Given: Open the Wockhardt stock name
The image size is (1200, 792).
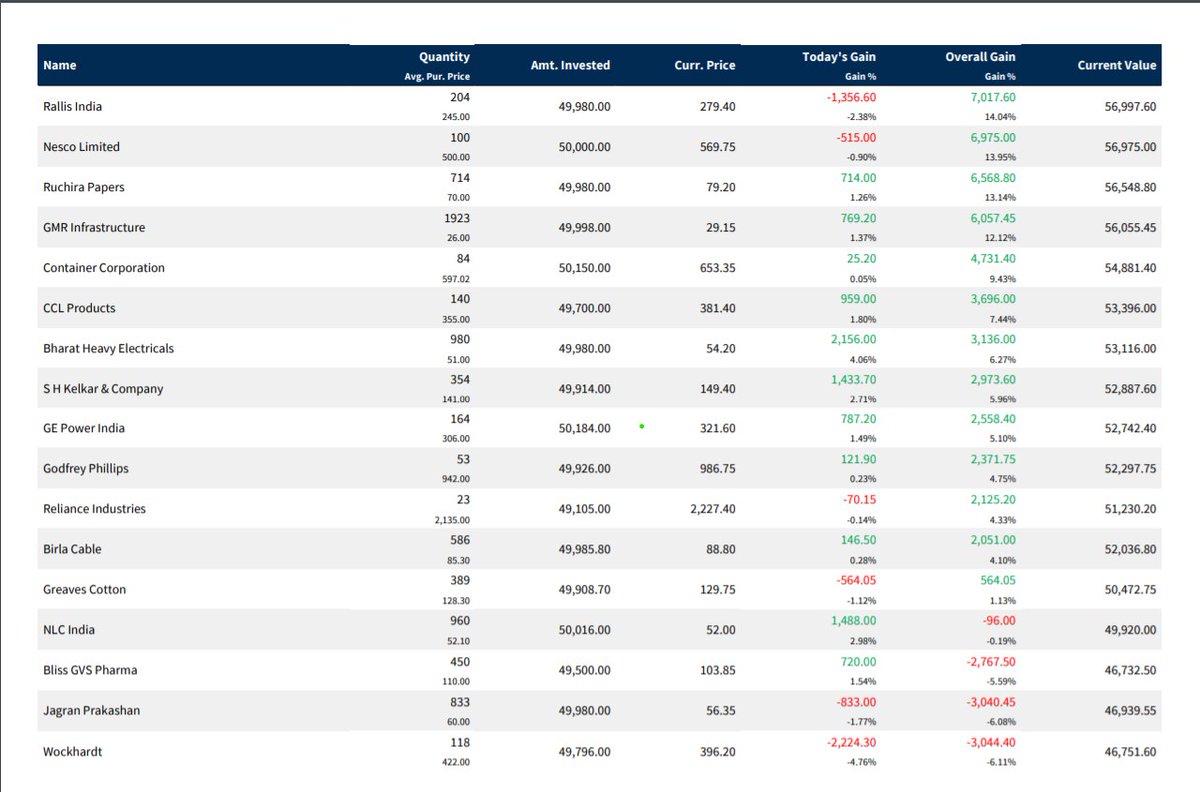Looking at the screenshot, I should tap(73, 751).
